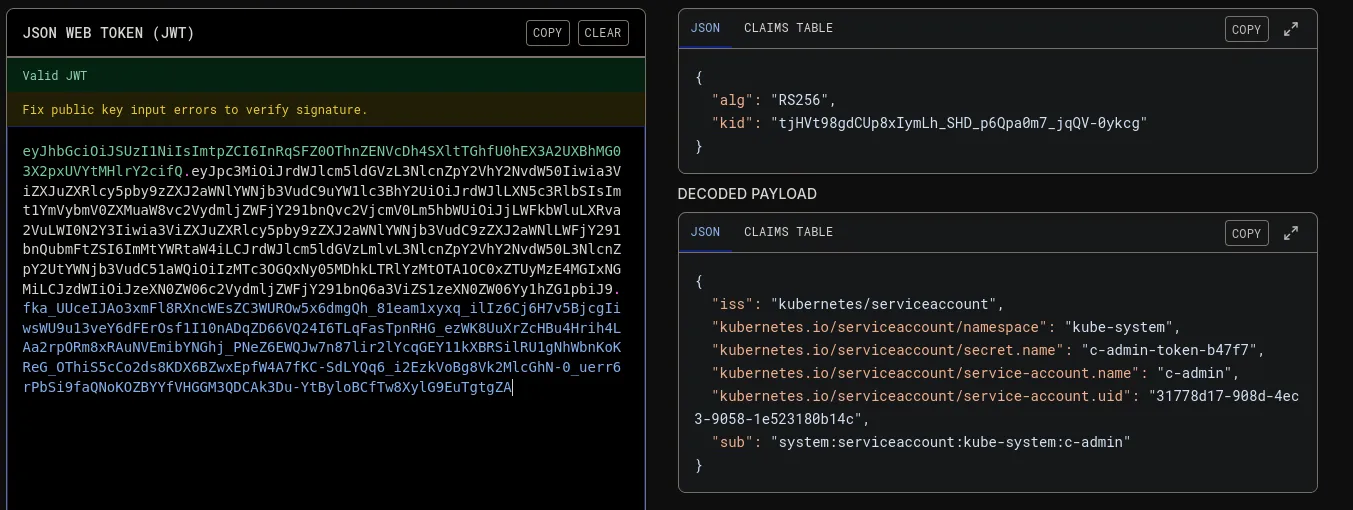Click the "kubernetes/serviceaccount" iss value

tap(886, 304)
